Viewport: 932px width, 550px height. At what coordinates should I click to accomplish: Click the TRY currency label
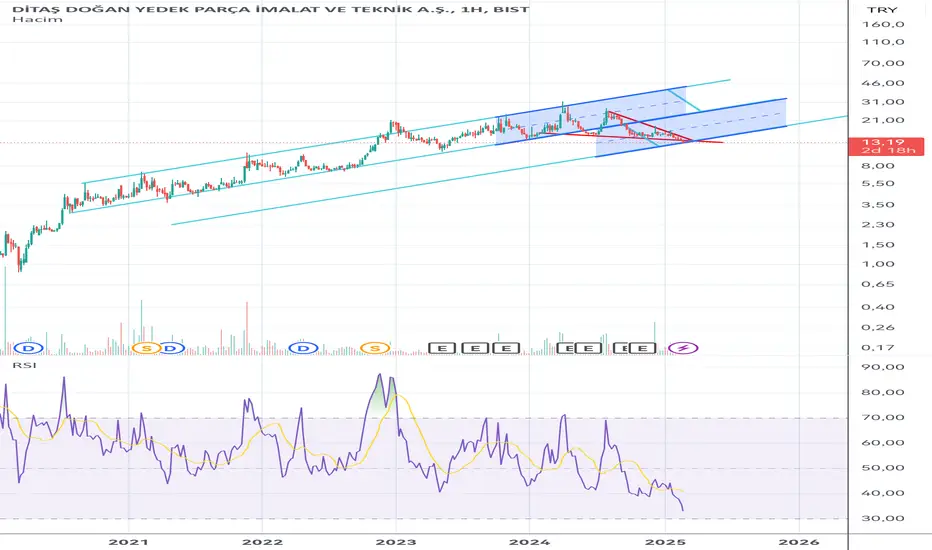click(x=882, y=10)
